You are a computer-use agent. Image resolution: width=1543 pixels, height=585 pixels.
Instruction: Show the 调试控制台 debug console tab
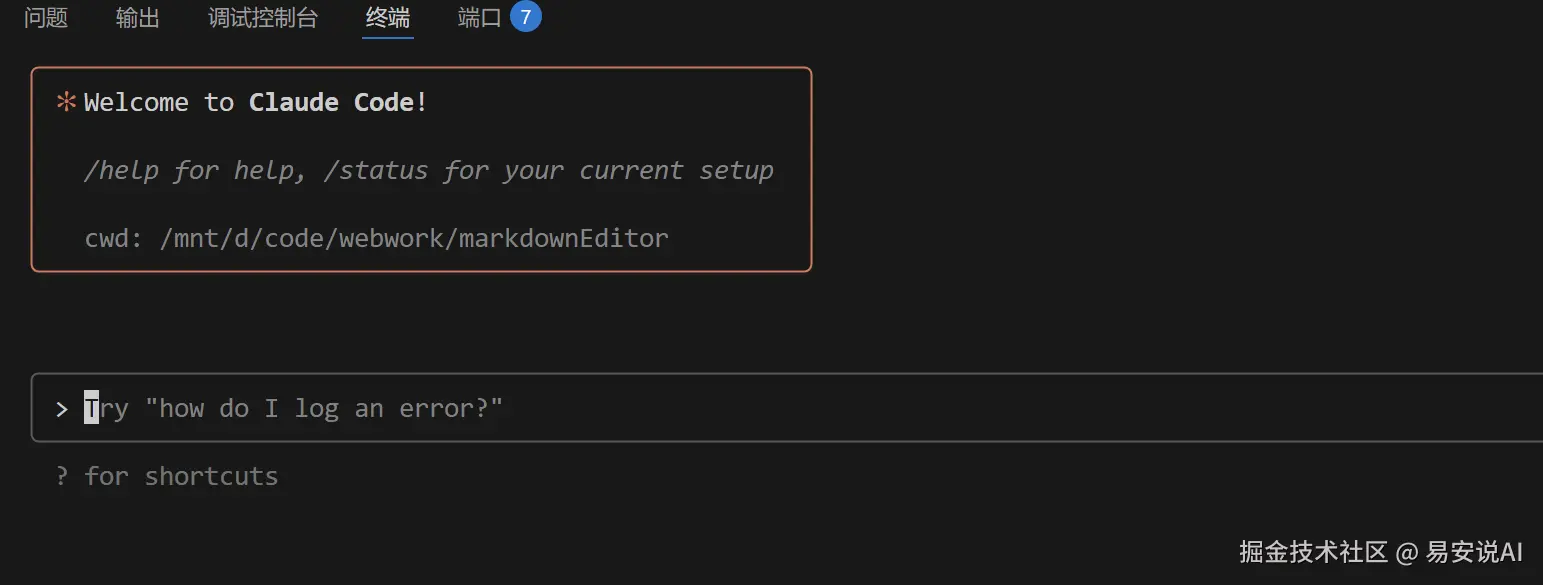pos(263,18)
